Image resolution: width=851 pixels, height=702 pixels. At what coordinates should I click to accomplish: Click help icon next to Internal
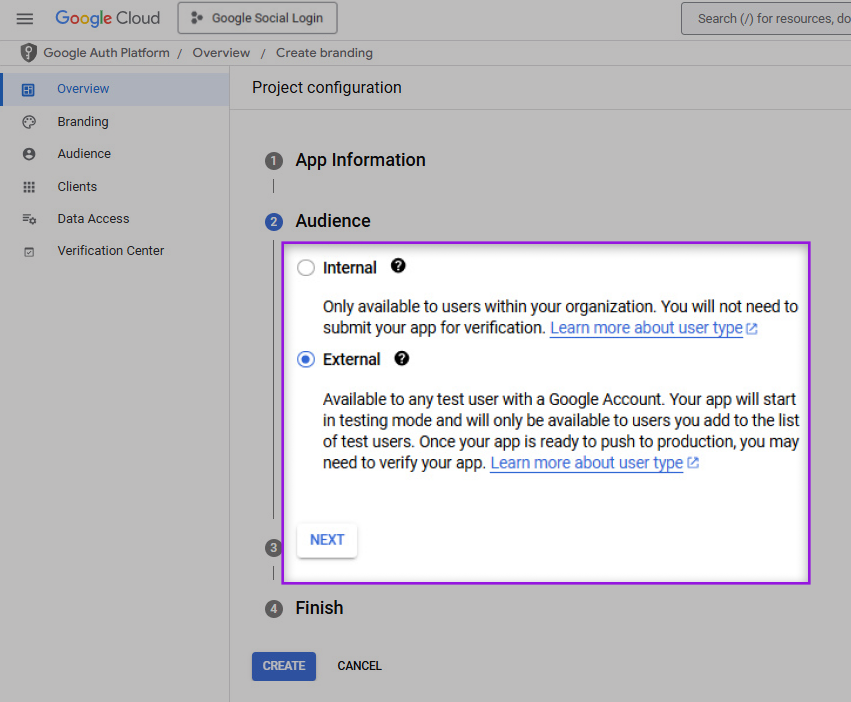(x=398, y=266)
